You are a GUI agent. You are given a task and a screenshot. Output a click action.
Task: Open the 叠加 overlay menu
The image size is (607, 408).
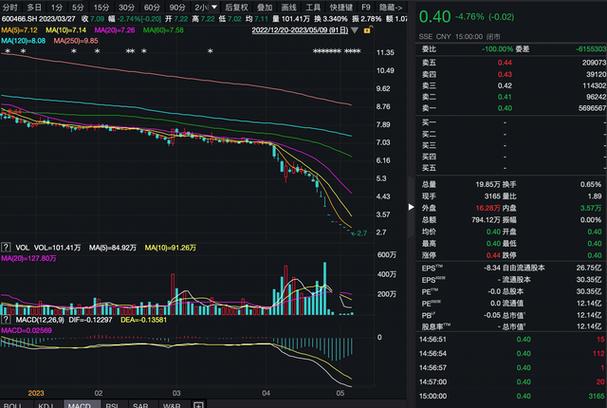pyautogui.click(x=265, y=7)
